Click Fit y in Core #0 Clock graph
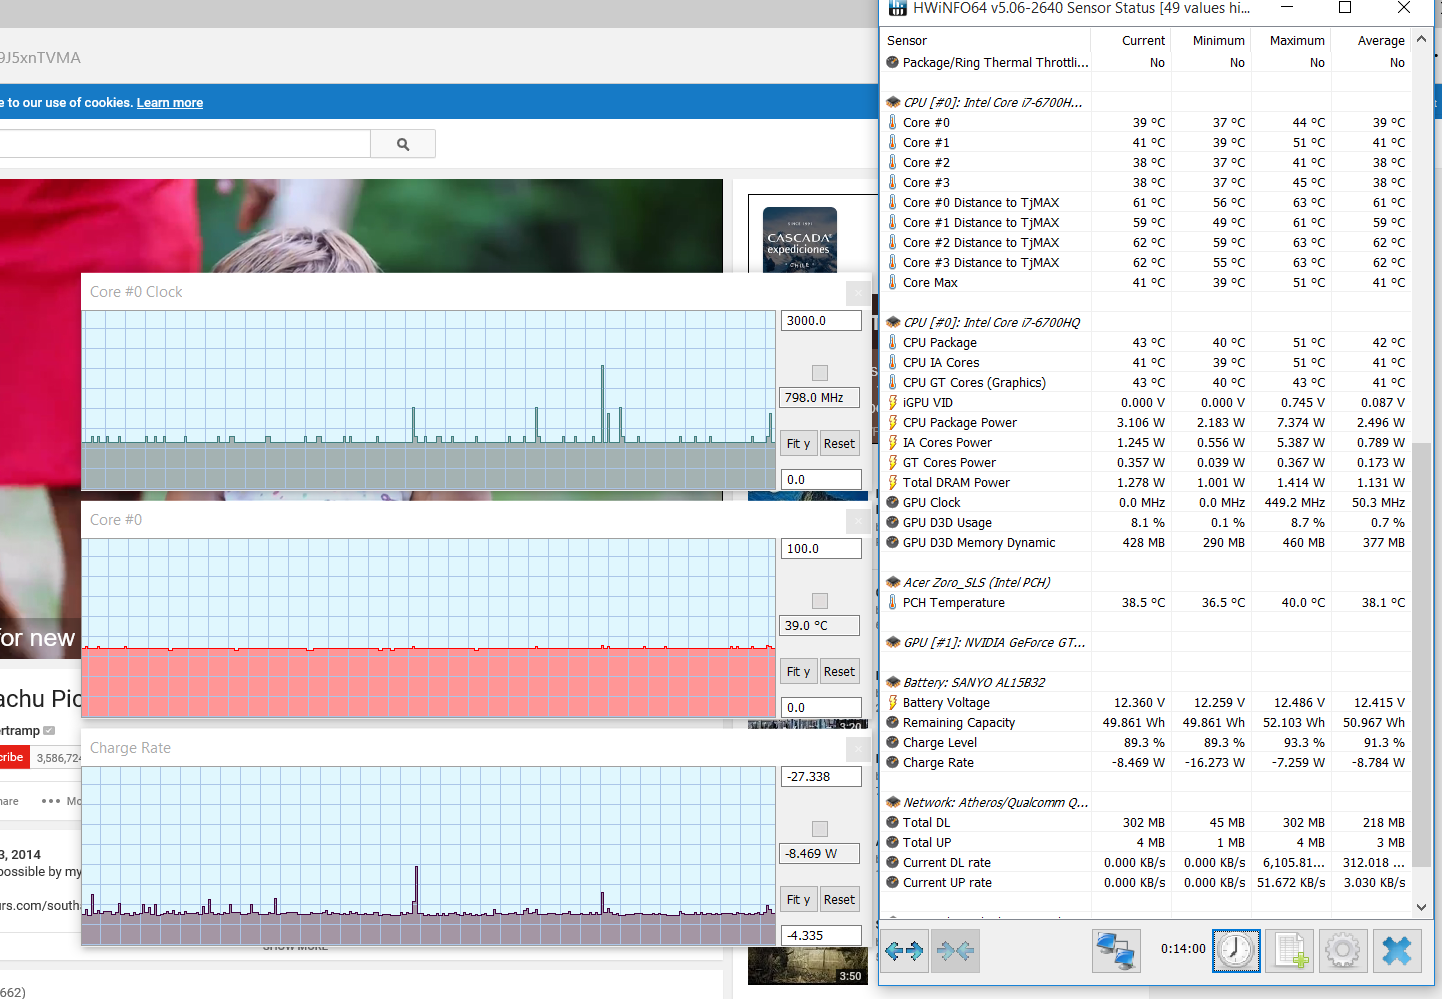The height and width of the screenshot is (999, 1442). pos(798,444)
